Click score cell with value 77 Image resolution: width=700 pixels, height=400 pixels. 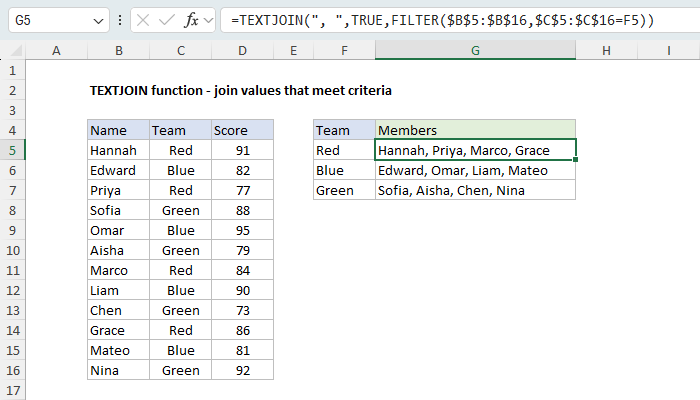pyautogui.click(x=242, y=191)
